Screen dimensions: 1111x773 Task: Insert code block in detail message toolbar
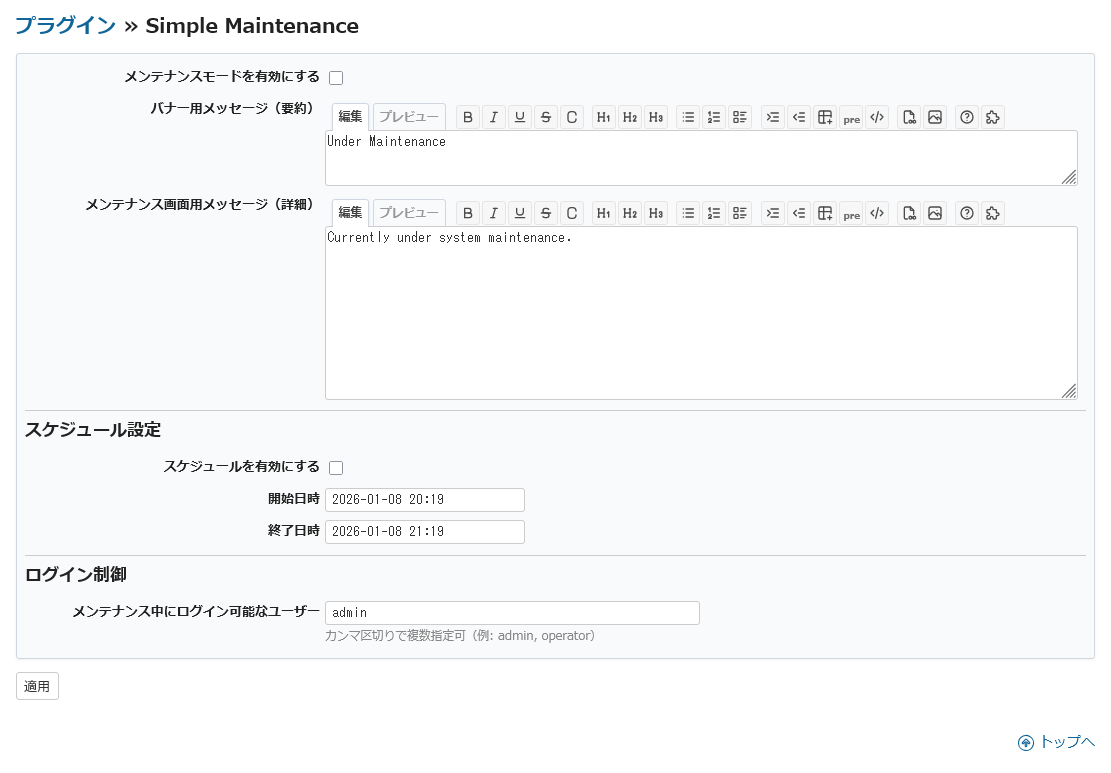point(877,213)
